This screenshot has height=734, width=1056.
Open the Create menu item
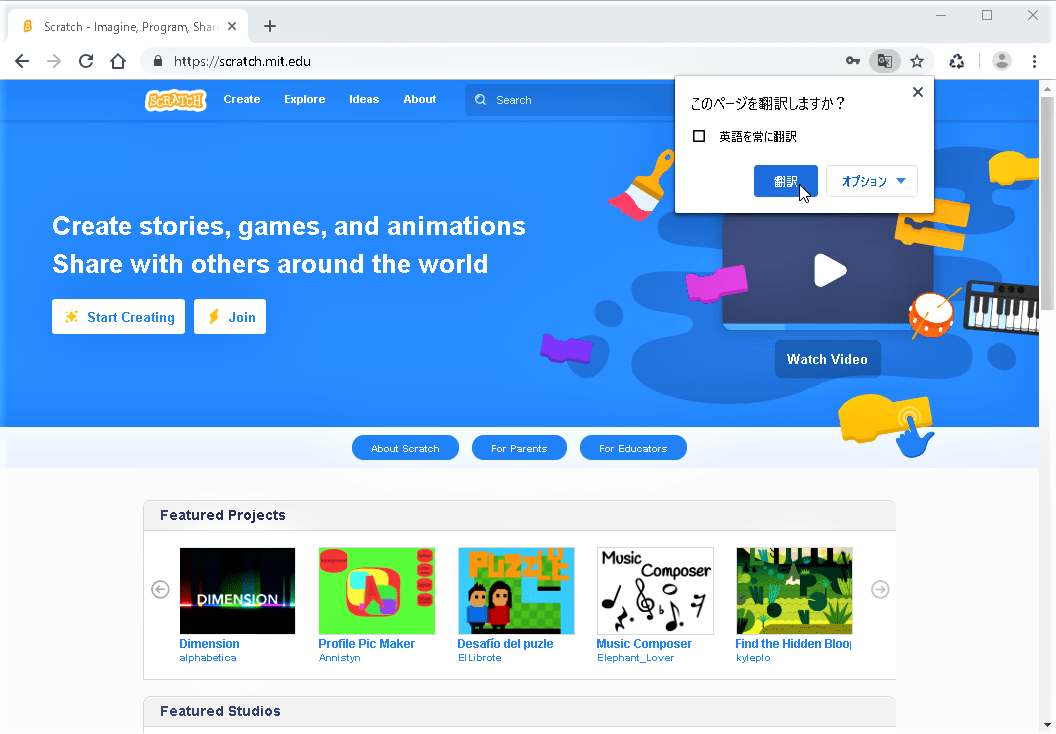[242, 99]
